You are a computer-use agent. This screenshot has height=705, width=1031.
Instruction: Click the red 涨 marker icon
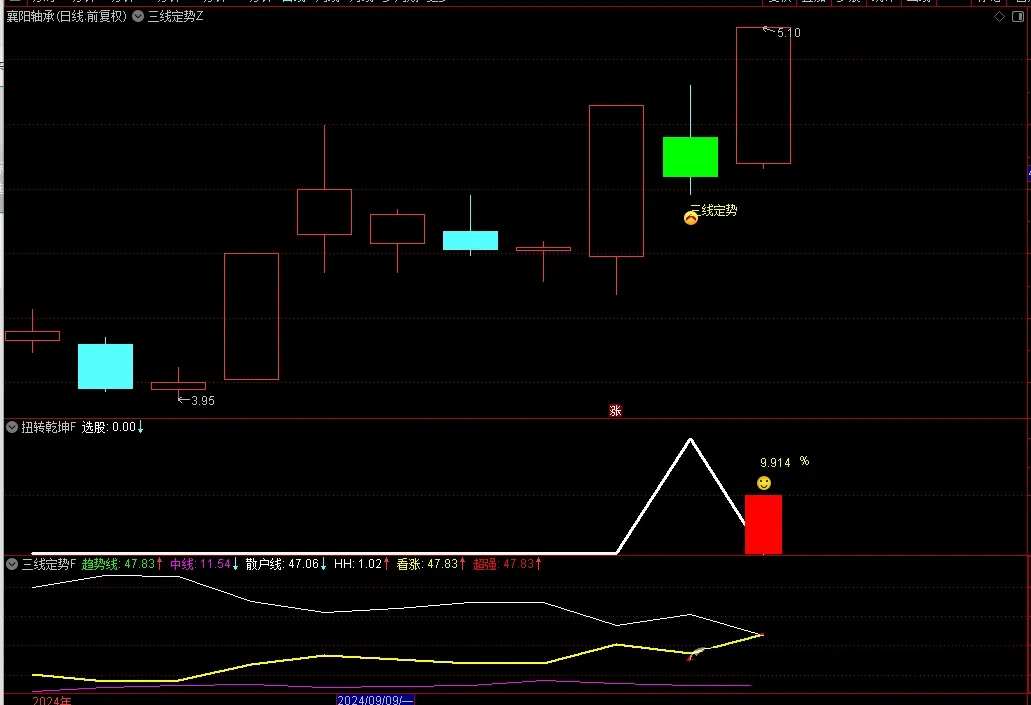[615, 410]
